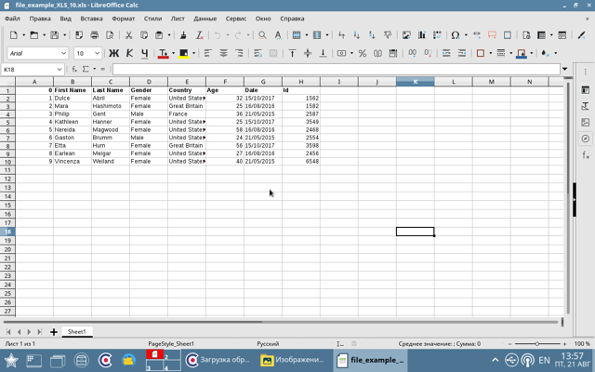Open the sidebar Functions fx icon

586,155
